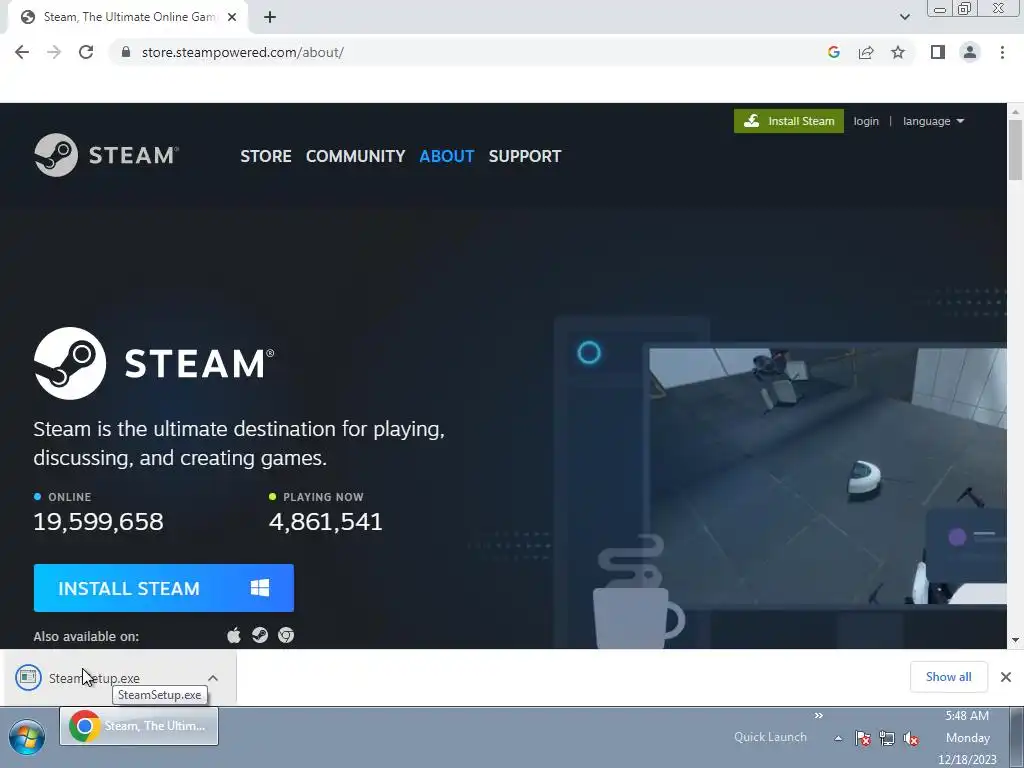Close the downloads bar
The height and width of the screenshot is (768, 1024).
click(1006, 677)
